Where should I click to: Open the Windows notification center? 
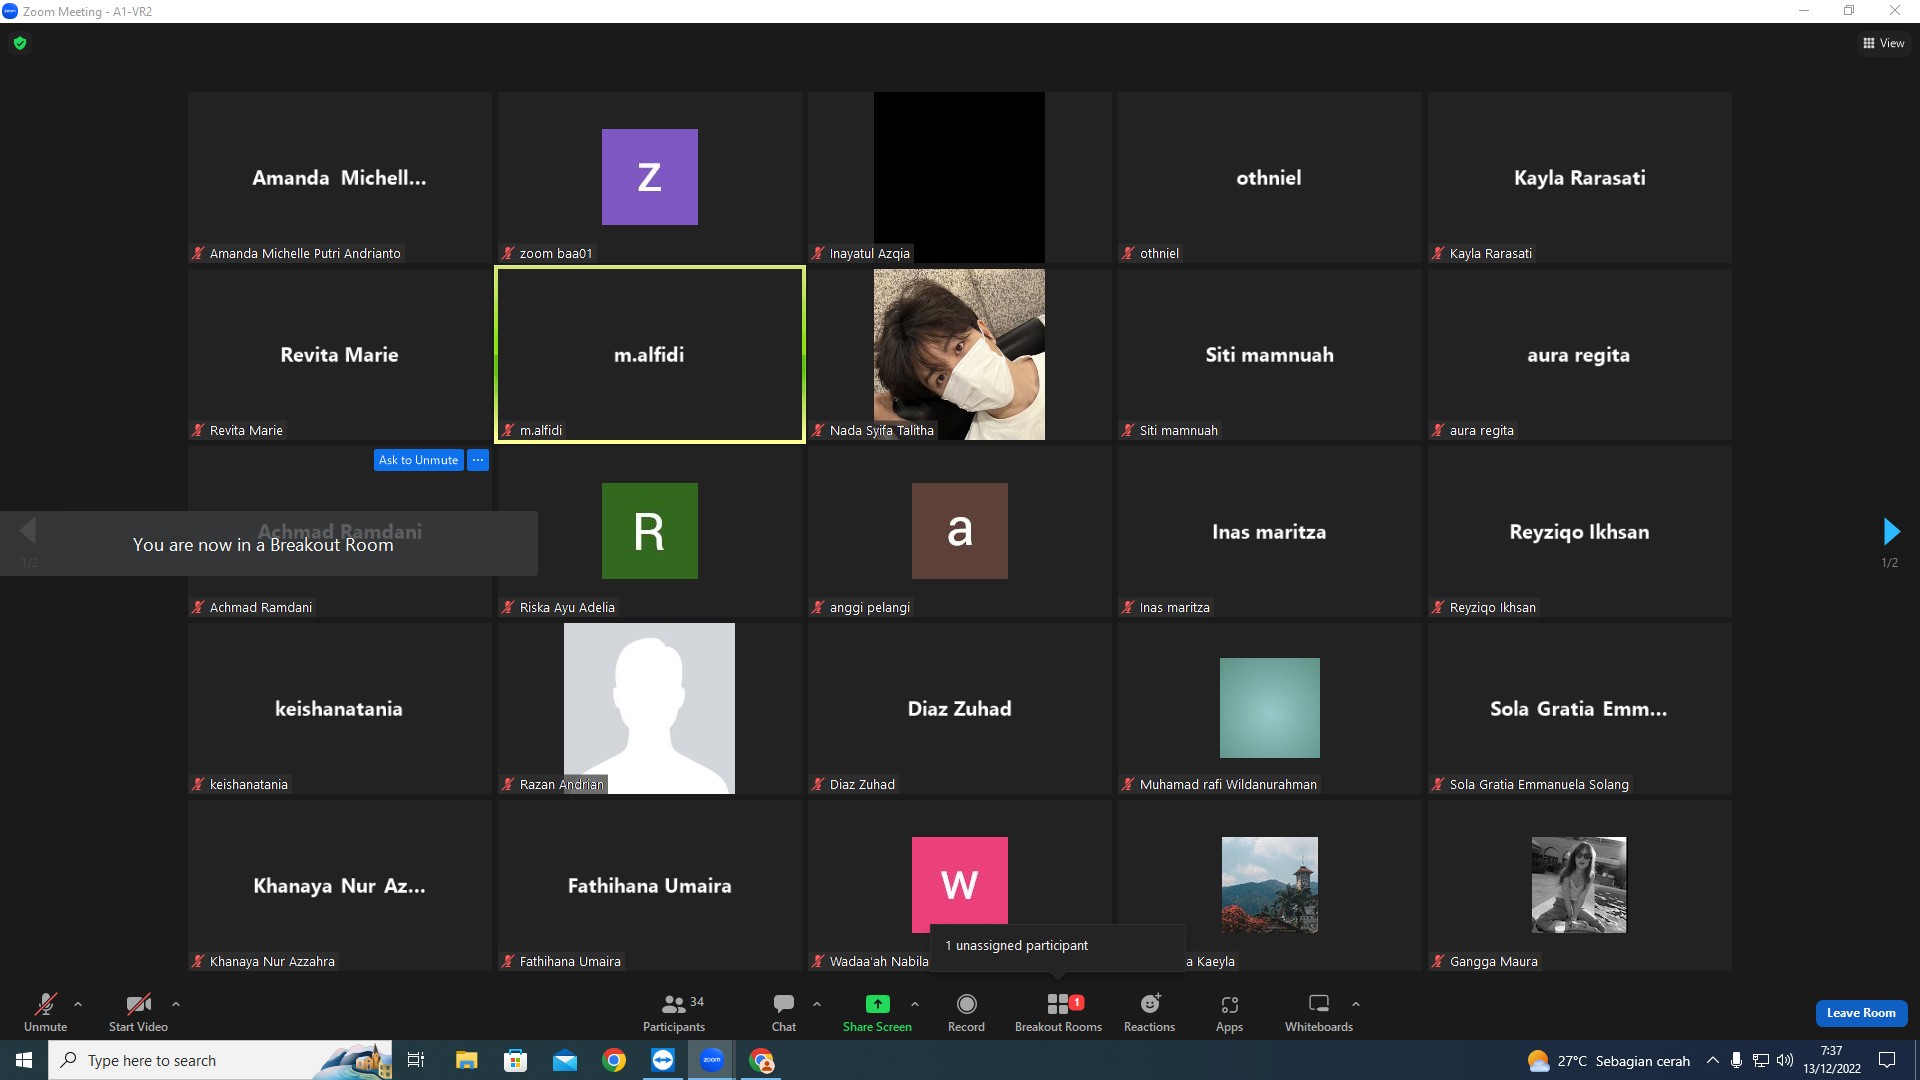[x=1887, y=1060]
